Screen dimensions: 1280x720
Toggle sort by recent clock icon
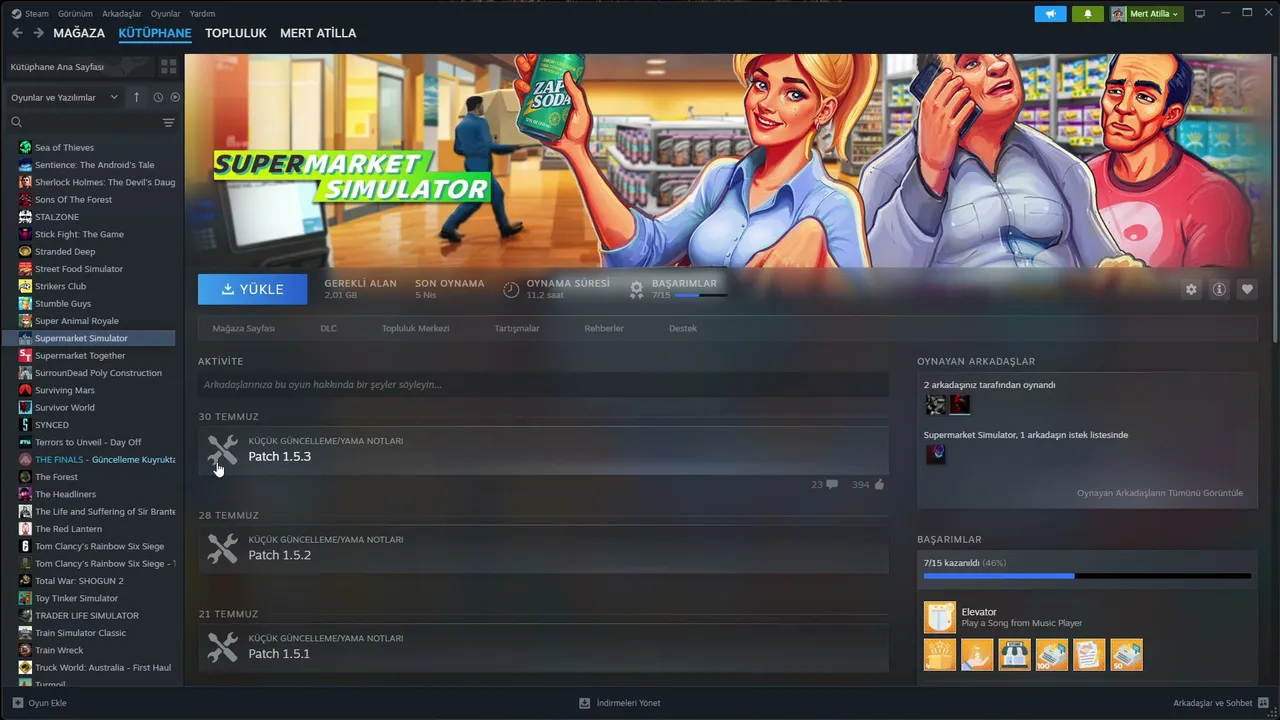pos(158,97)
